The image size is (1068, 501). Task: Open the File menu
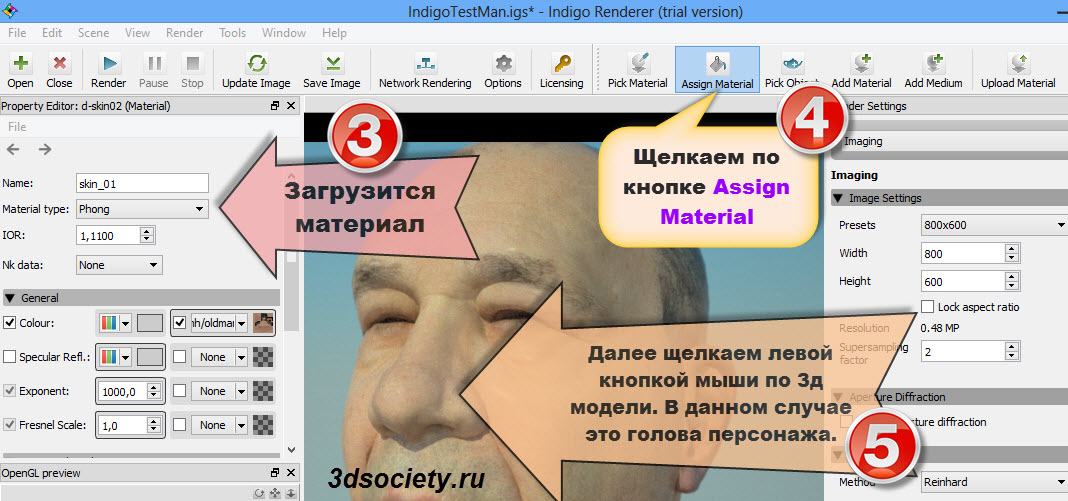pyautogui.click(x=17, y=33)
